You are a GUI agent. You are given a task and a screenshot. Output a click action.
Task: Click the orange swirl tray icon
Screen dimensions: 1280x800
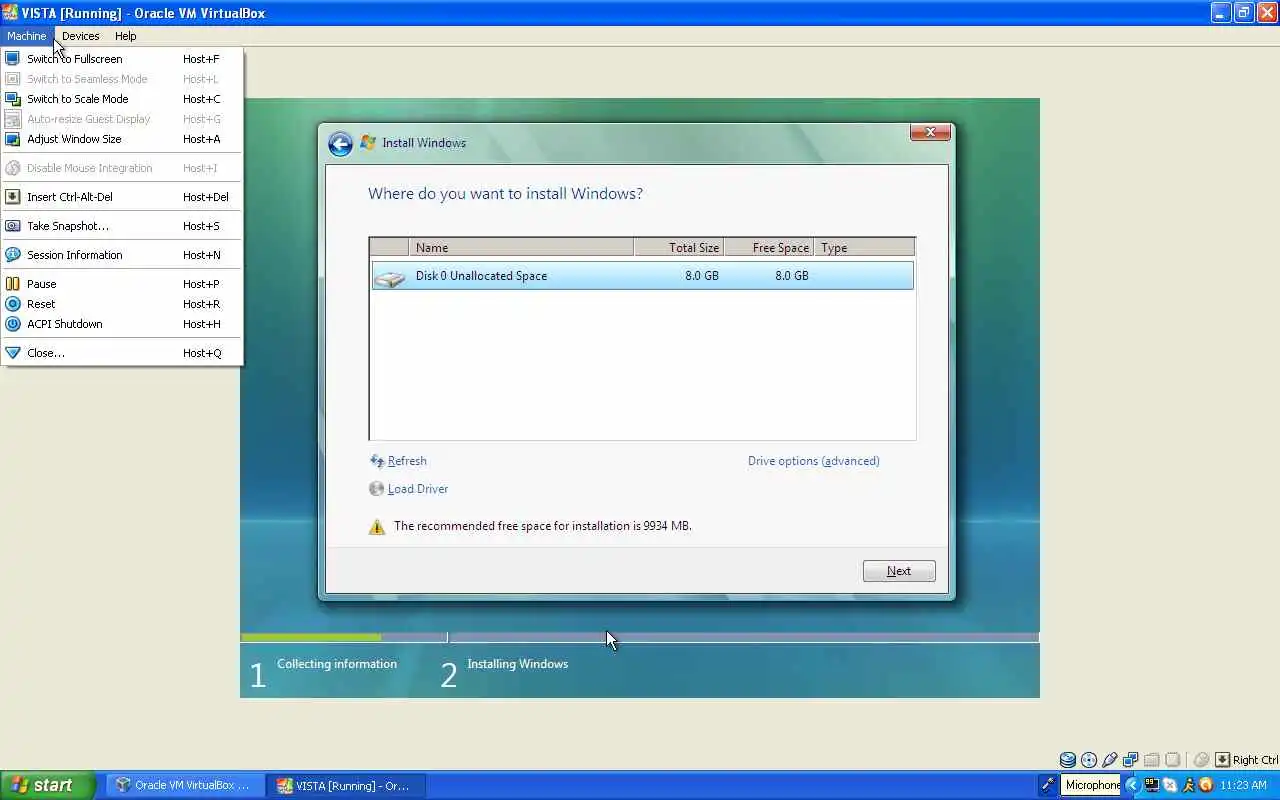pyautogui.click(x=1205, y=785)
